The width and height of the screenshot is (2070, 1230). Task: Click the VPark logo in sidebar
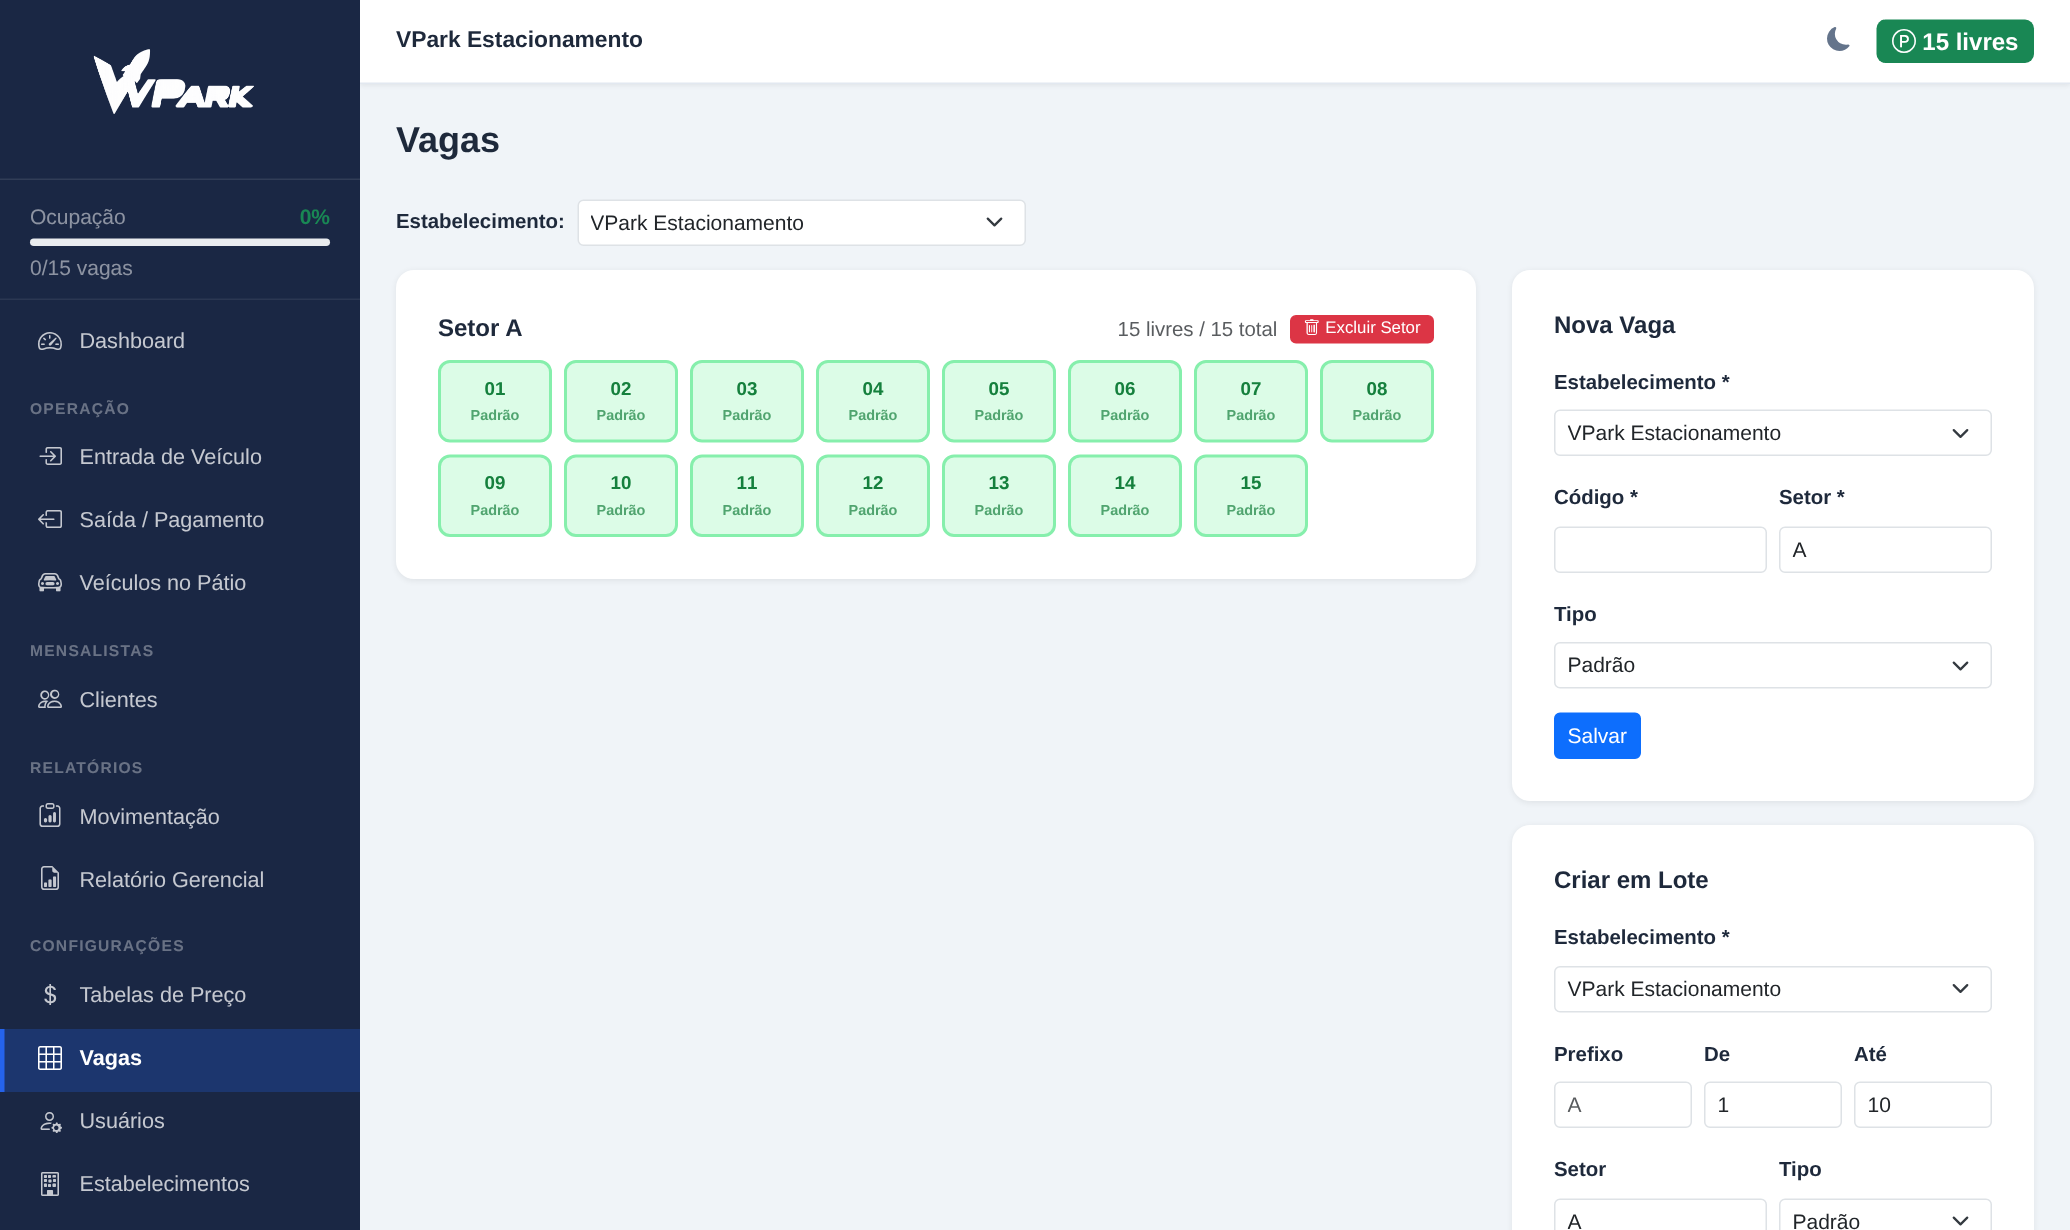pos(174,81)
